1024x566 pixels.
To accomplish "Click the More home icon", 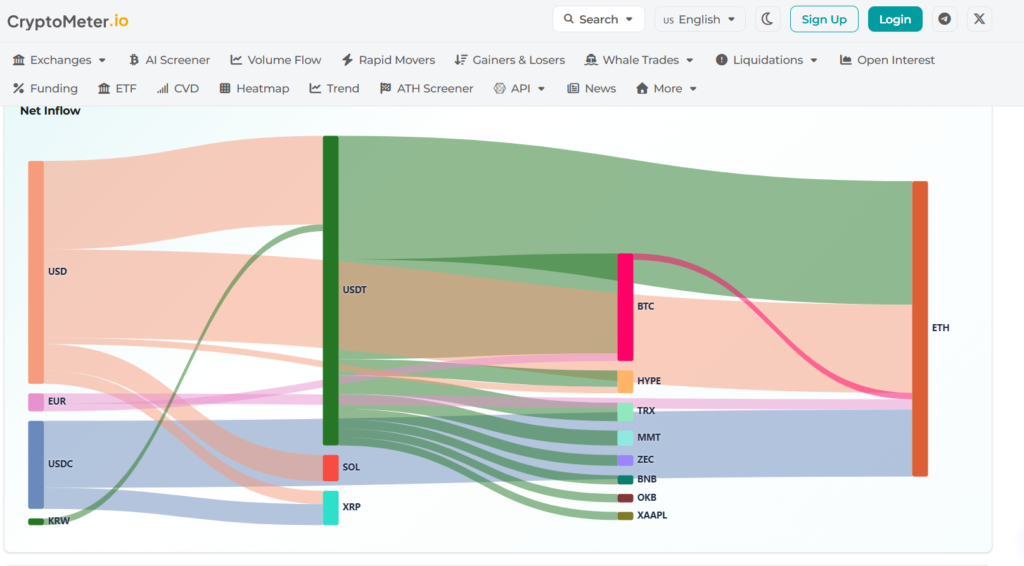I will 642,88.
